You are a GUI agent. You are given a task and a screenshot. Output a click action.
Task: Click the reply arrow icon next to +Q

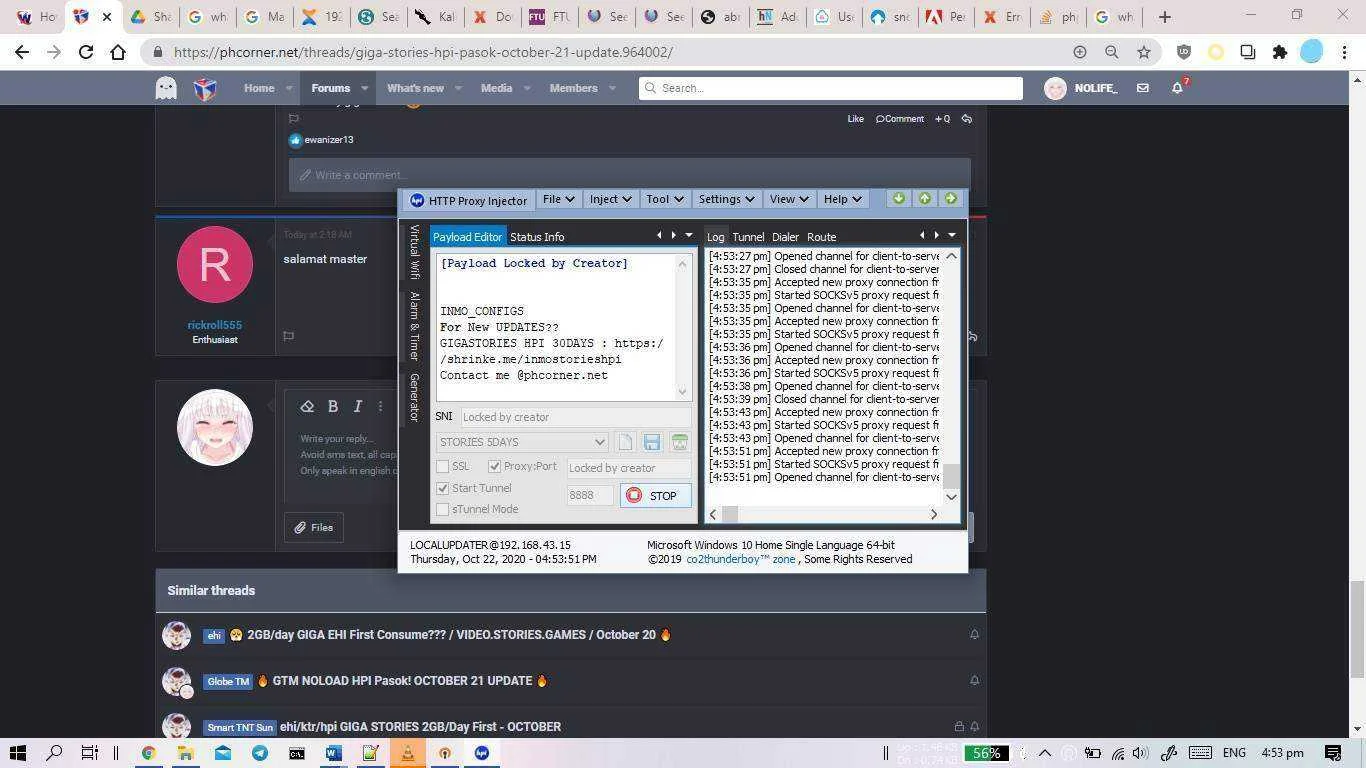point(967,119)
